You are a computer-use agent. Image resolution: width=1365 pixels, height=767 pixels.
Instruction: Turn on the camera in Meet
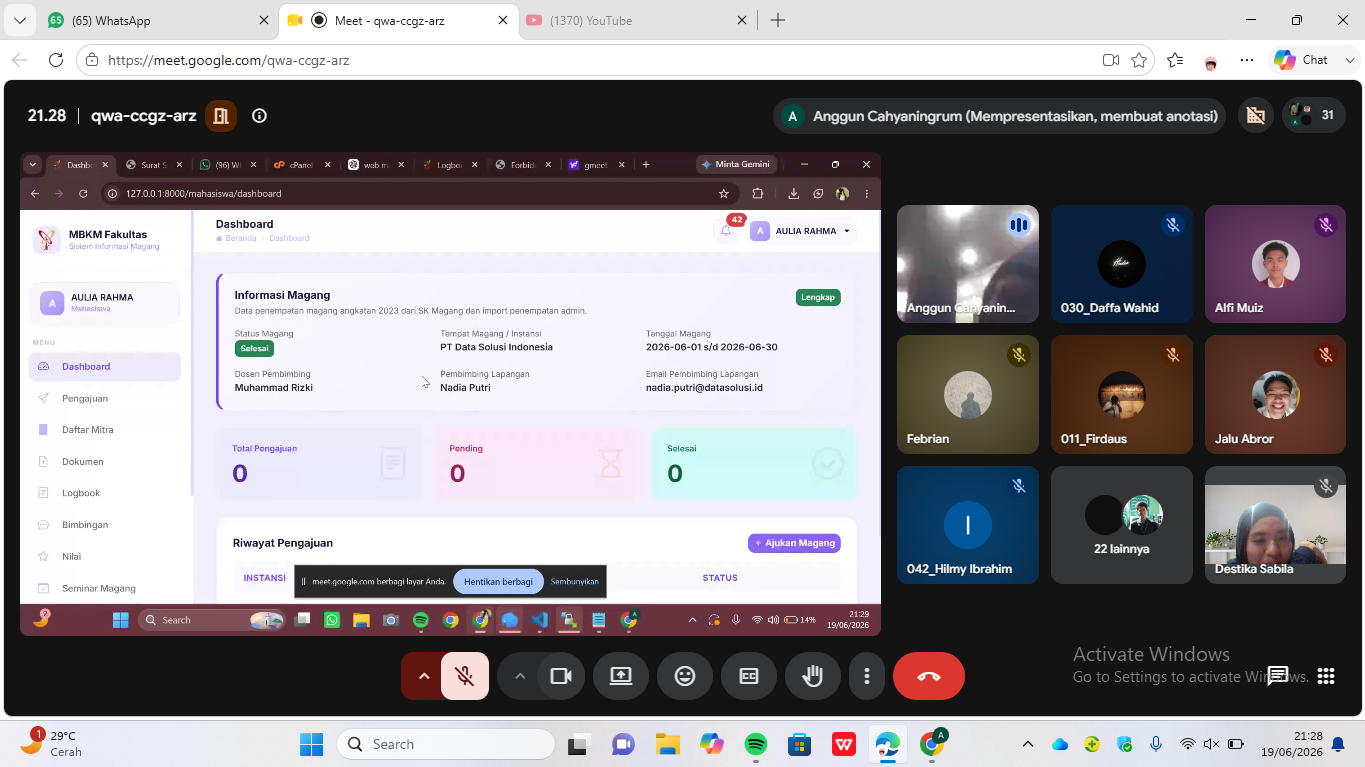point(561,676)
